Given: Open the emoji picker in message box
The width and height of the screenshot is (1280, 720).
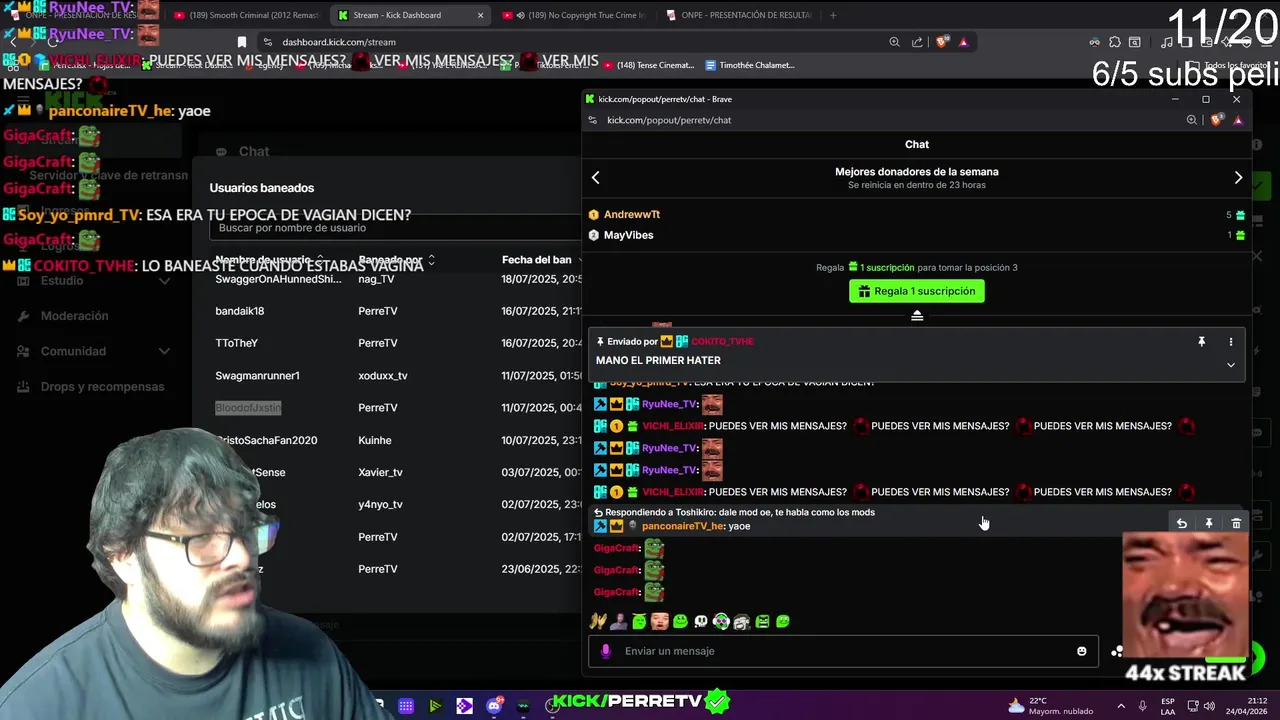Looking at the screenshot, I should click(x=1081, y=651).
